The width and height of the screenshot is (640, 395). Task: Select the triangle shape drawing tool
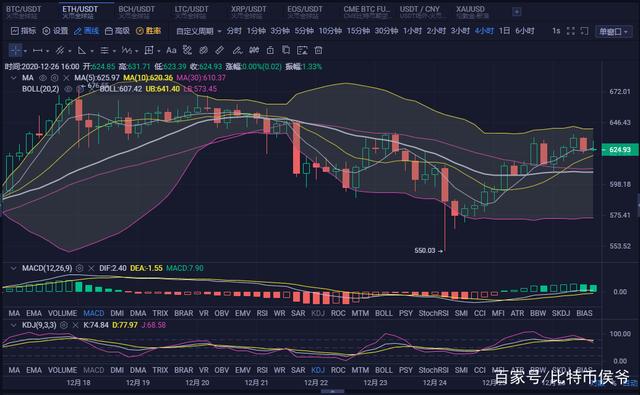click(x=82, y=50)
